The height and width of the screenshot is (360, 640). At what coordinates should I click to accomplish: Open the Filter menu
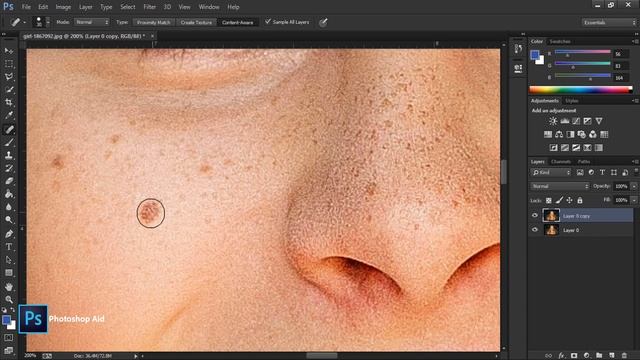pos(149,7)
